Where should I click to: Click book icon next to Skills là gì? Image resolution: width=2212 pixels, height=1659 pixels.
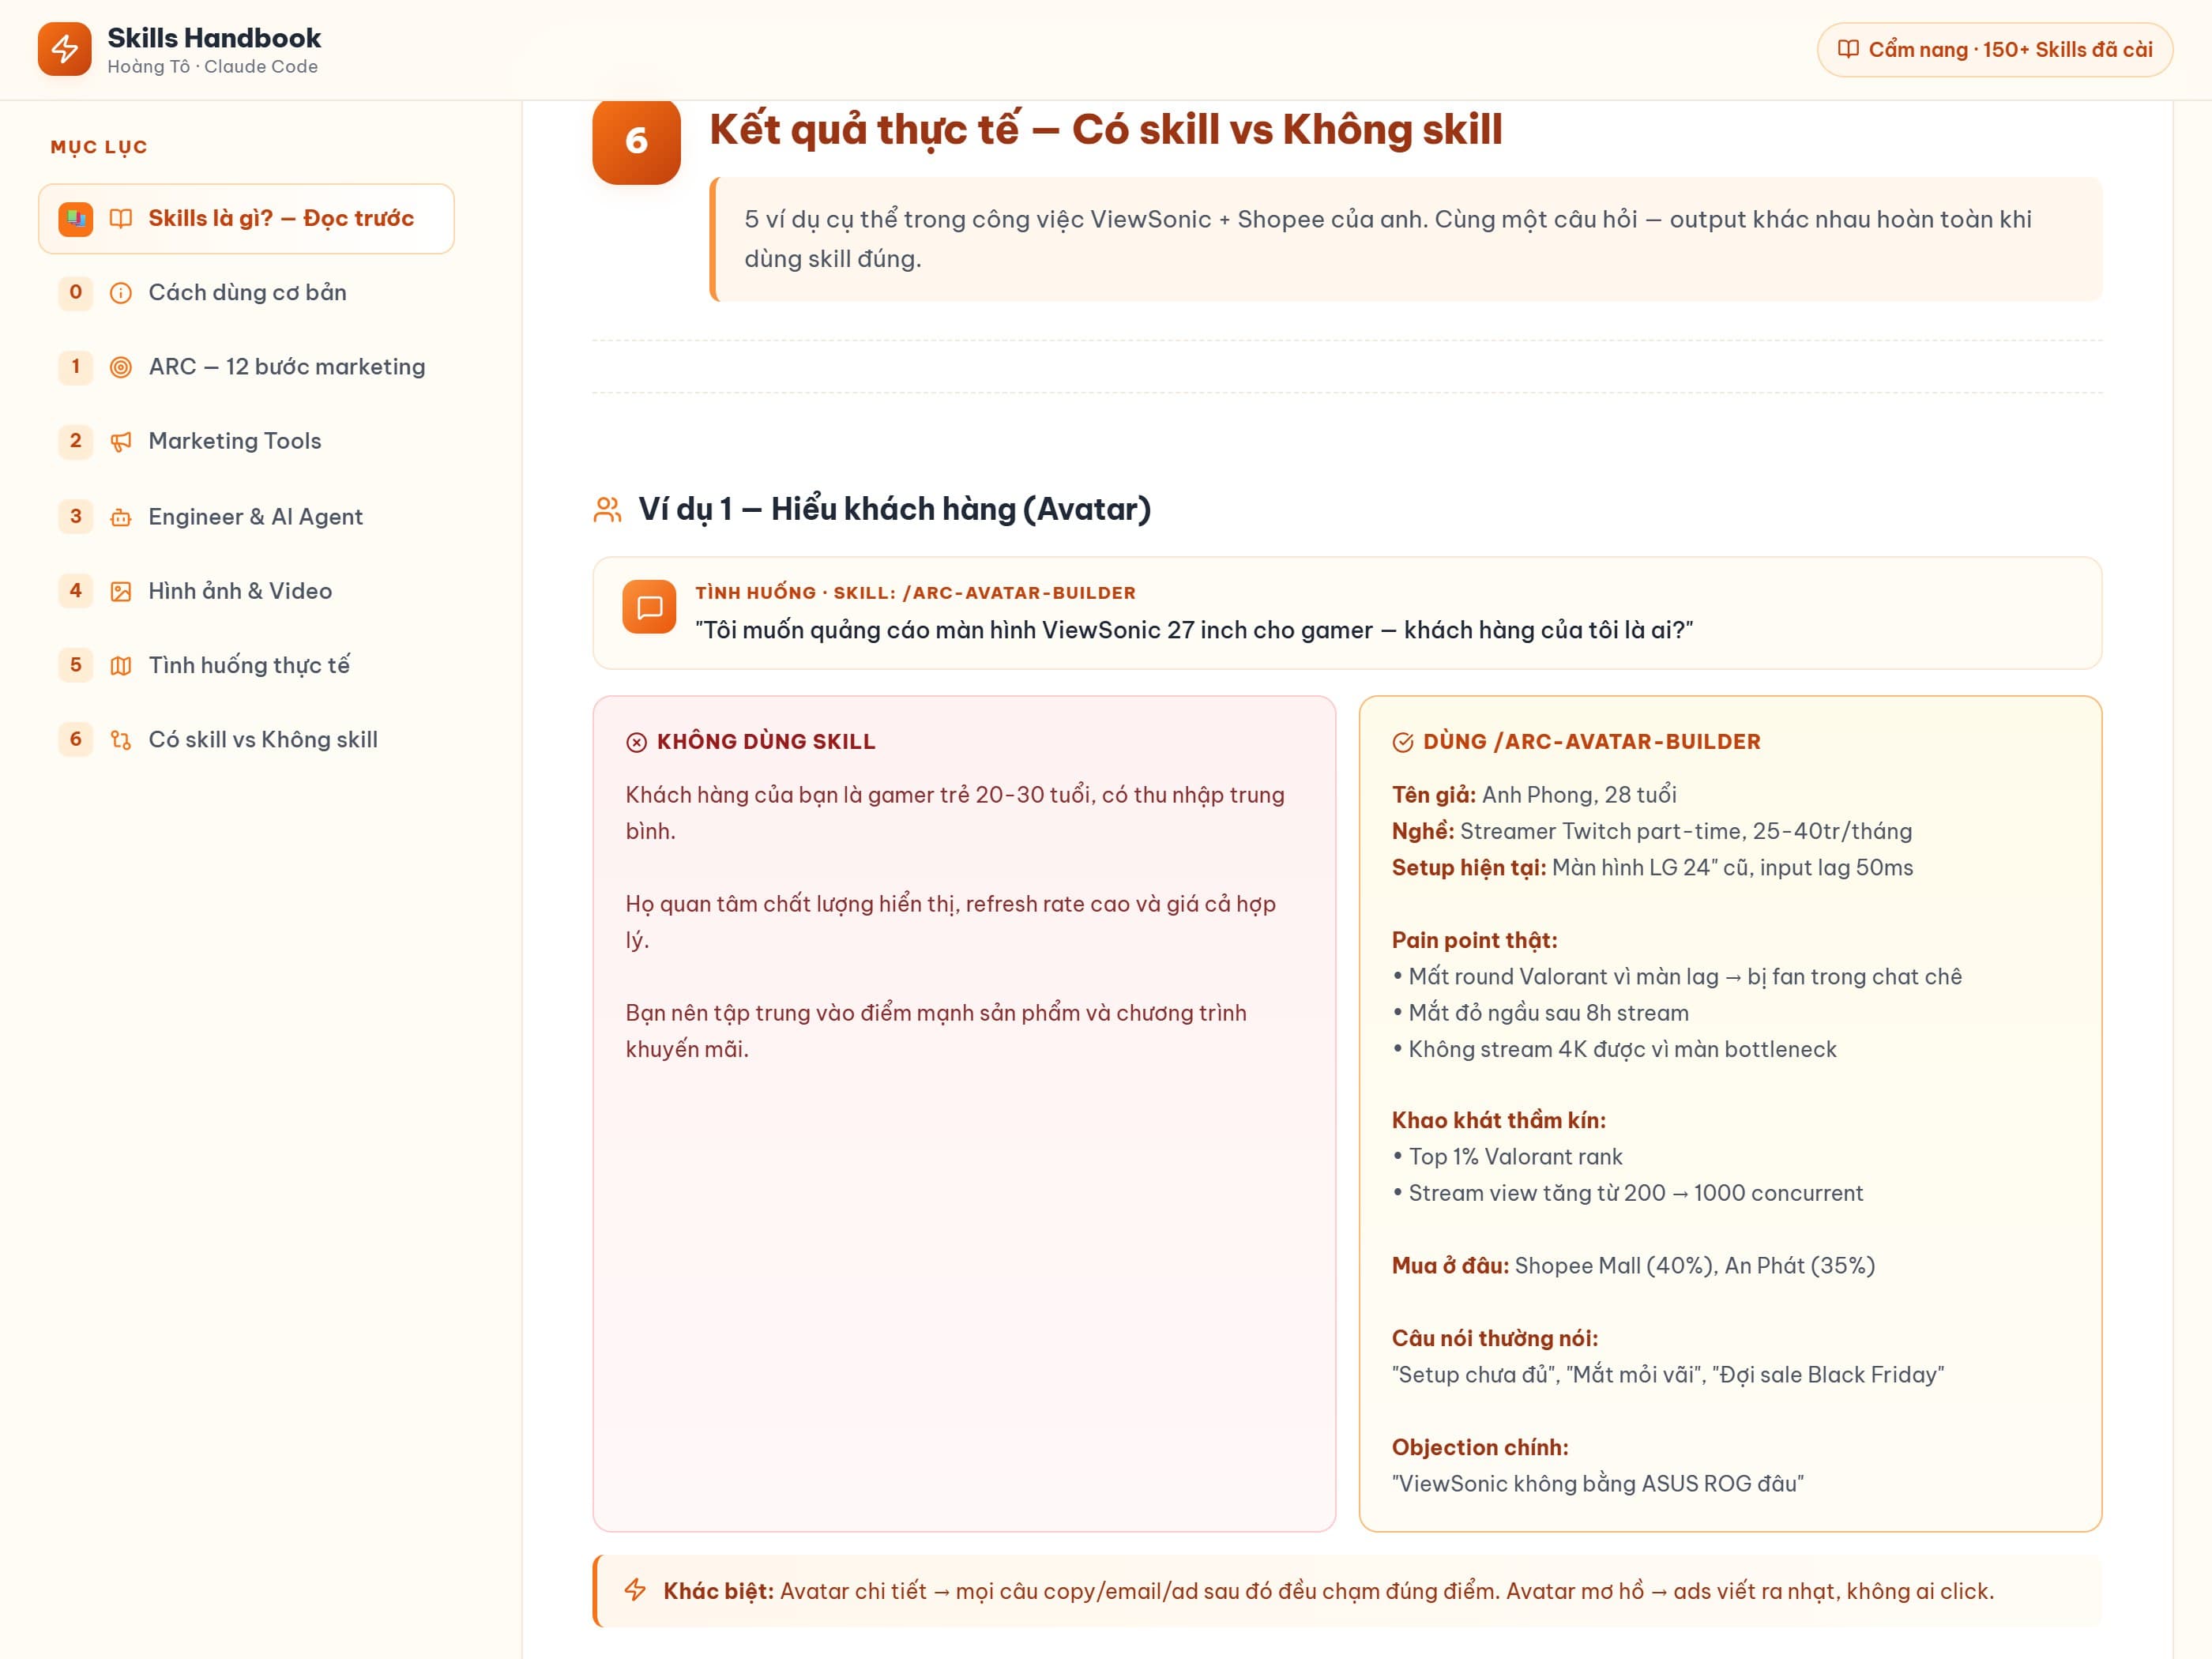[x=121, y=218]
